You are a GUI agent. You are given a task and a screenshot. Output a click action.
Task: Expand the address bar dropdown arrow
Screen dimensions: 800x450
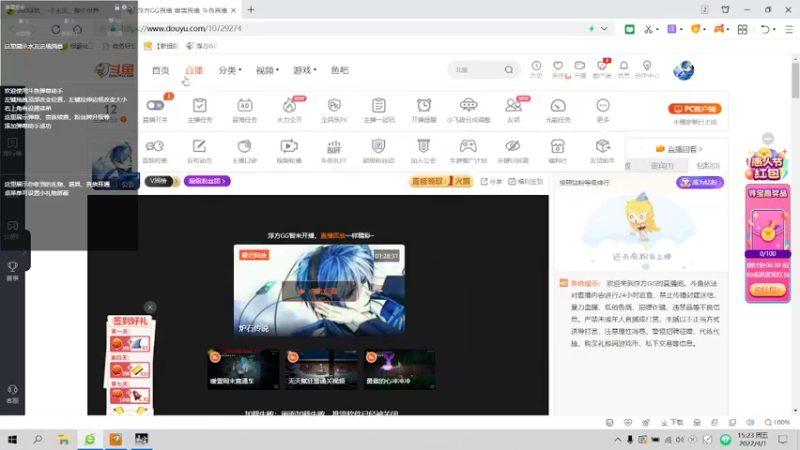(604, 29)
